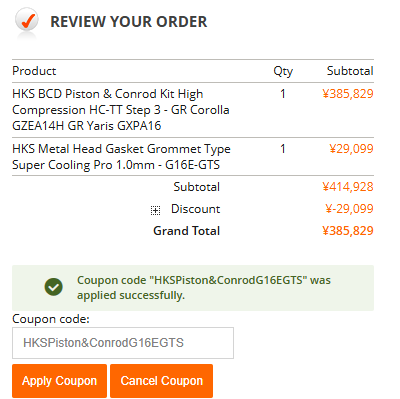Click the Apply Coupon button

[x=59, y=381]
